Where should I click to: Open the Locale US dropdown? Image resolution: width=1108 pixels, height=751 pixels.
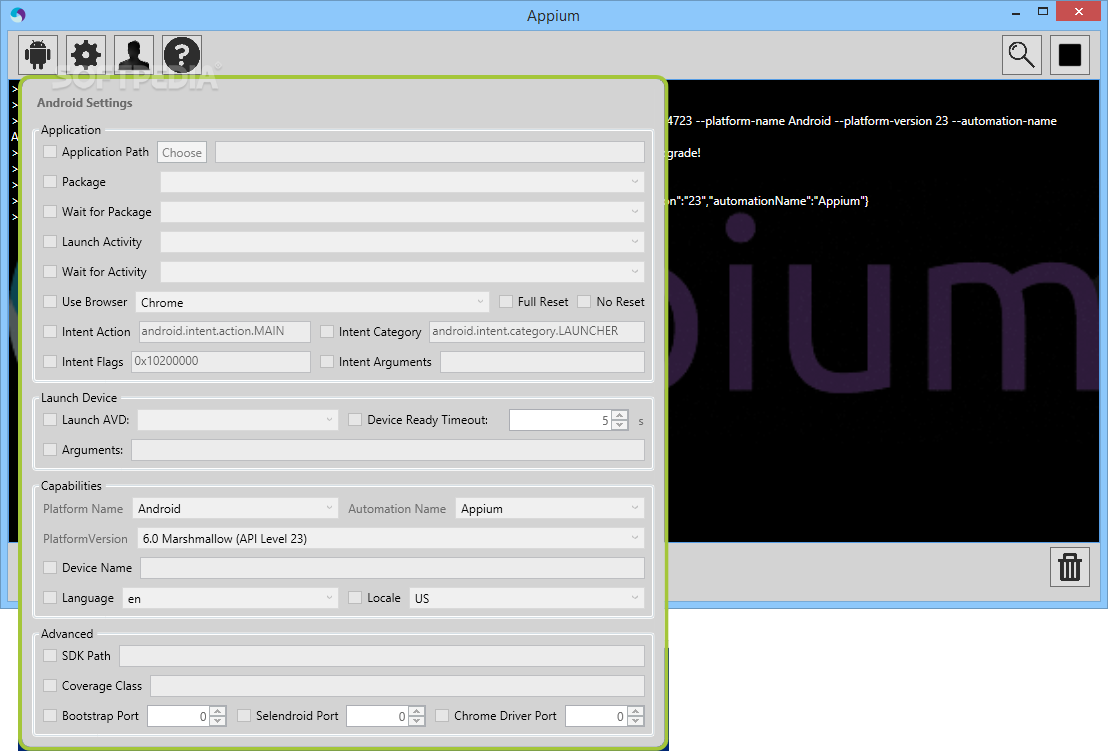point(527,598)
